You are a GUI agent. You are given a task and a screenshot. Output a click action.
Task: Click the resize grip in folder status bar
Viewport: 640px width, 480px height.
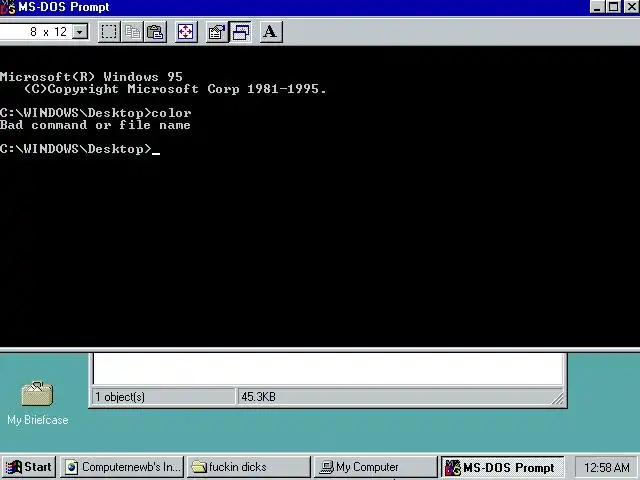coord(558,398)
